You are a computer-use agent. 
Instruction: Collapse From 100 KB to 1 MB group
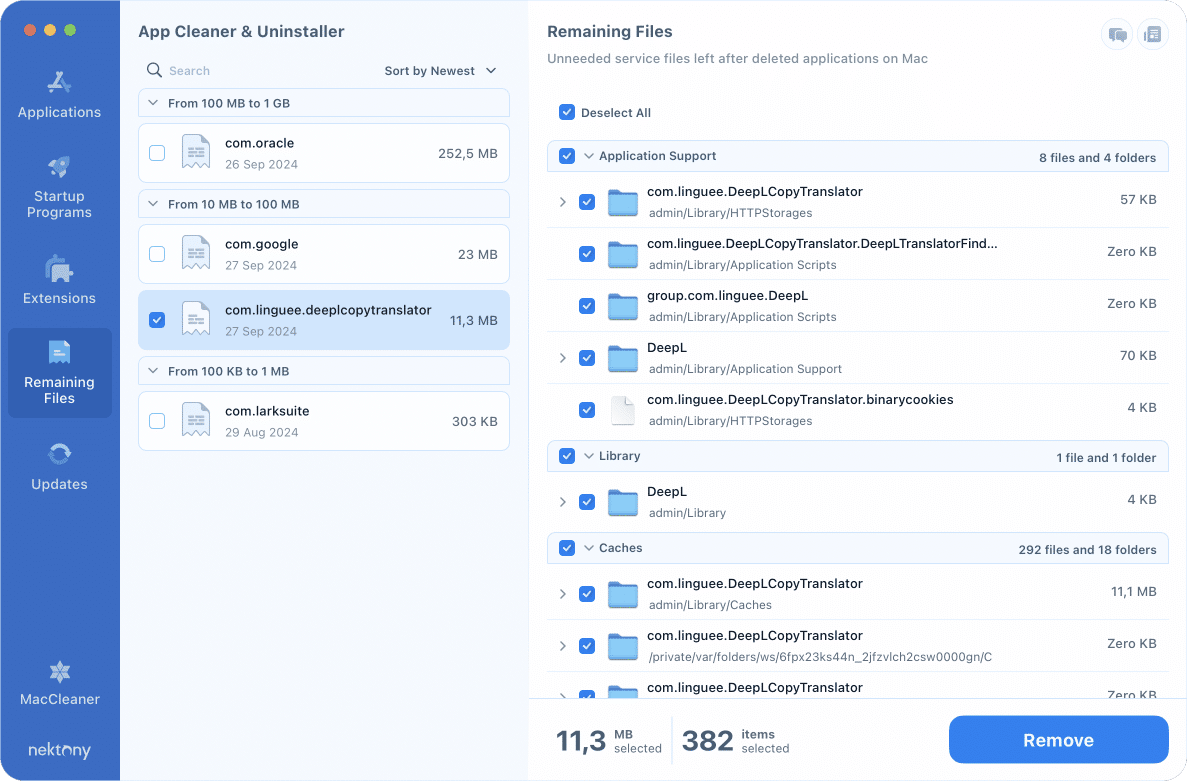(154, 371)
